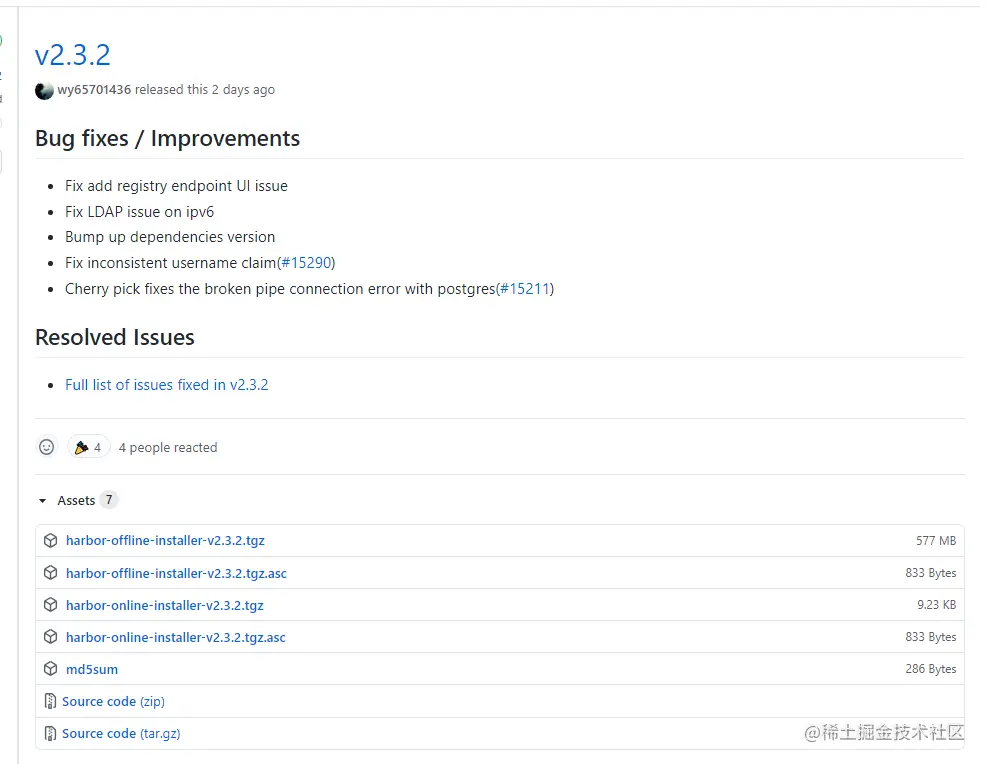Image resolution: width=986 pixels, height=764 pixels.
Task: Click the 9.23 KB file size
Action: tap(936, 605)
